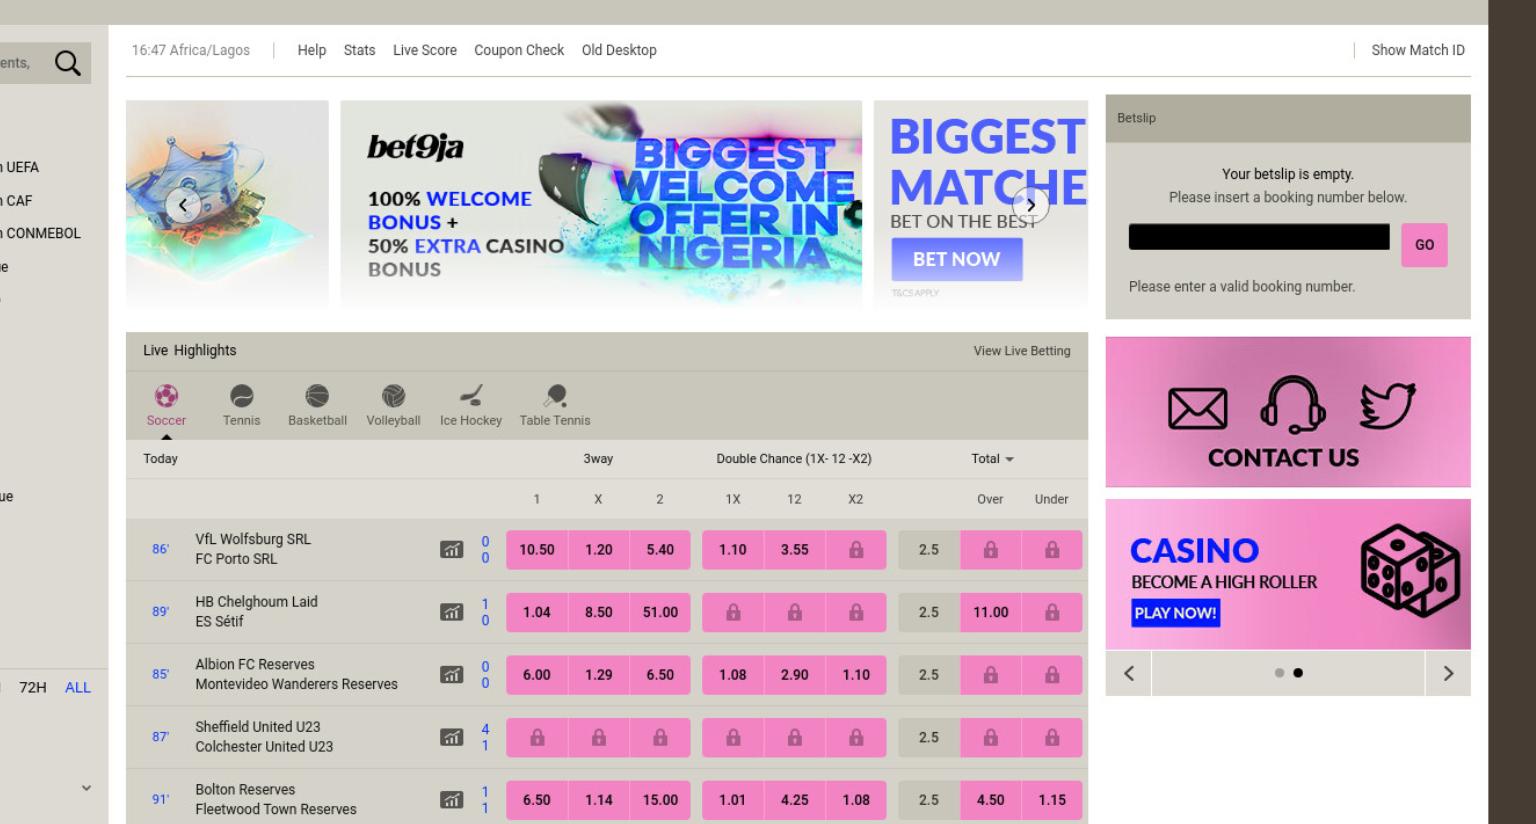Select the Tennis sport icon
Viewport: 1536px width, 824px height.
click(242, 396)
